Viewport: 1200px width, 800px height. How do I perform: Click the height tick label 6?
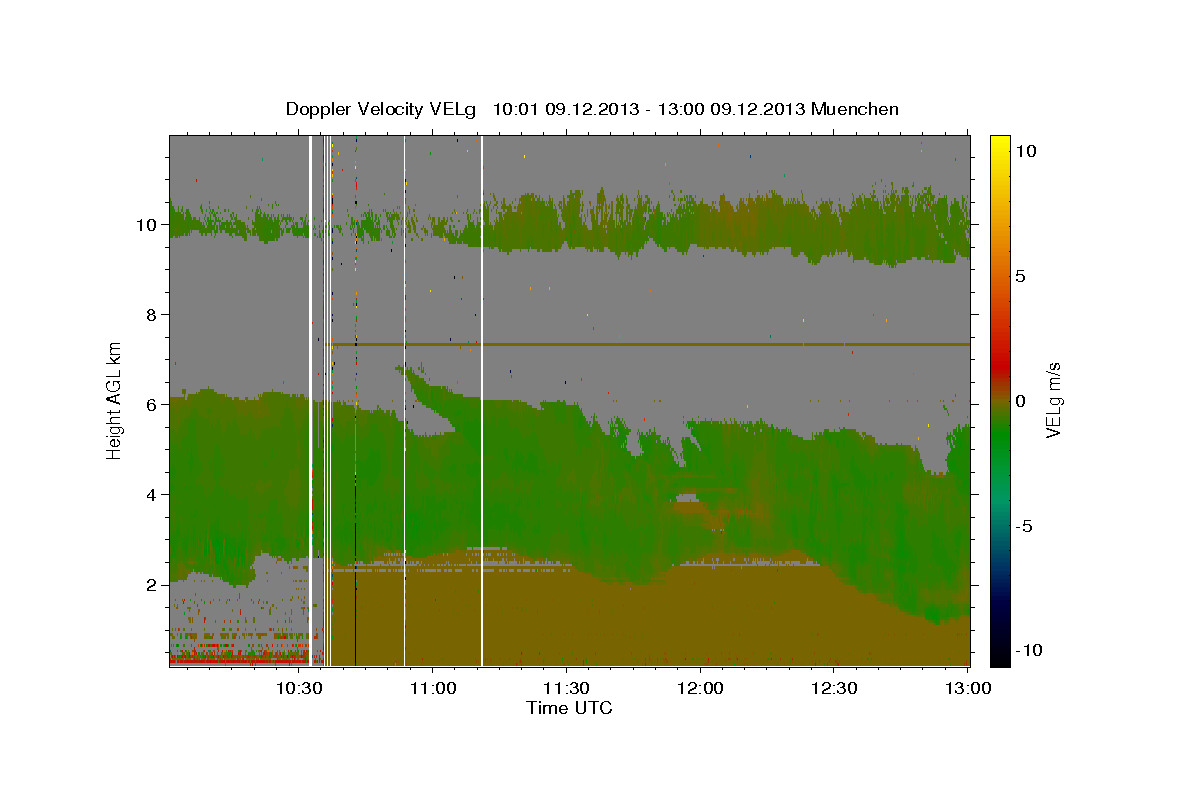click(x=153, y=404)
